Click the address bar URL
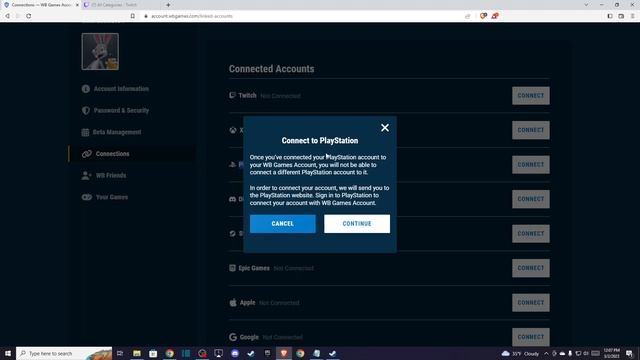This screenshot has height=360, width=640. [x=192, y=16]
